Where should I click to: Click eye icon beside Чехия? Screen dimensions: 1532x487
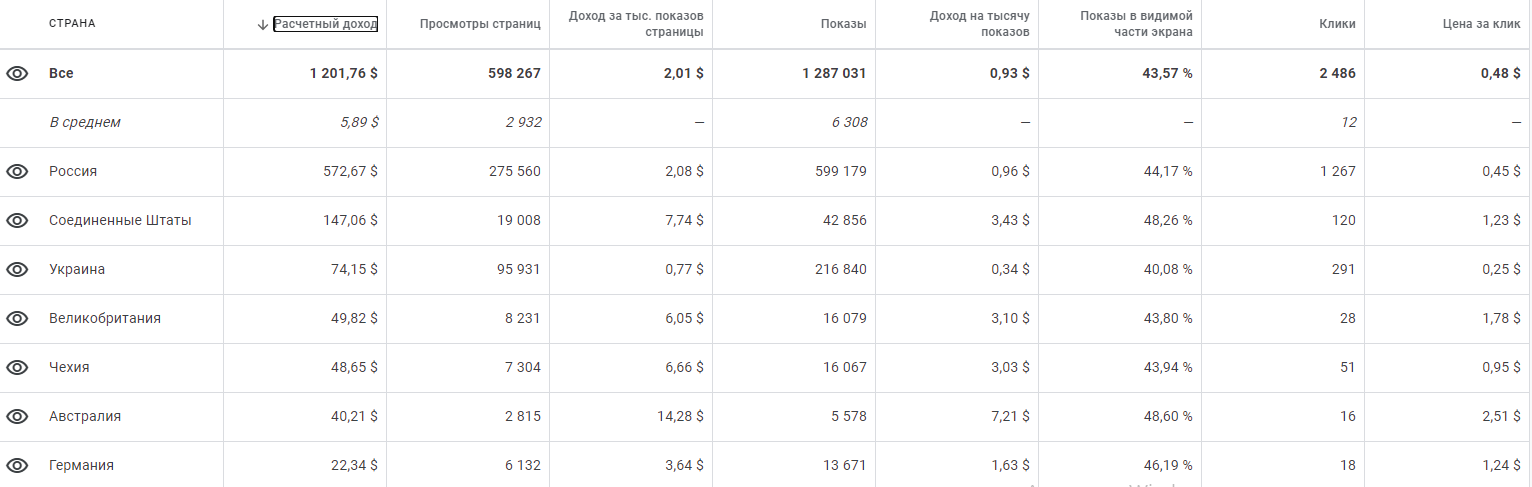point(17,367)
